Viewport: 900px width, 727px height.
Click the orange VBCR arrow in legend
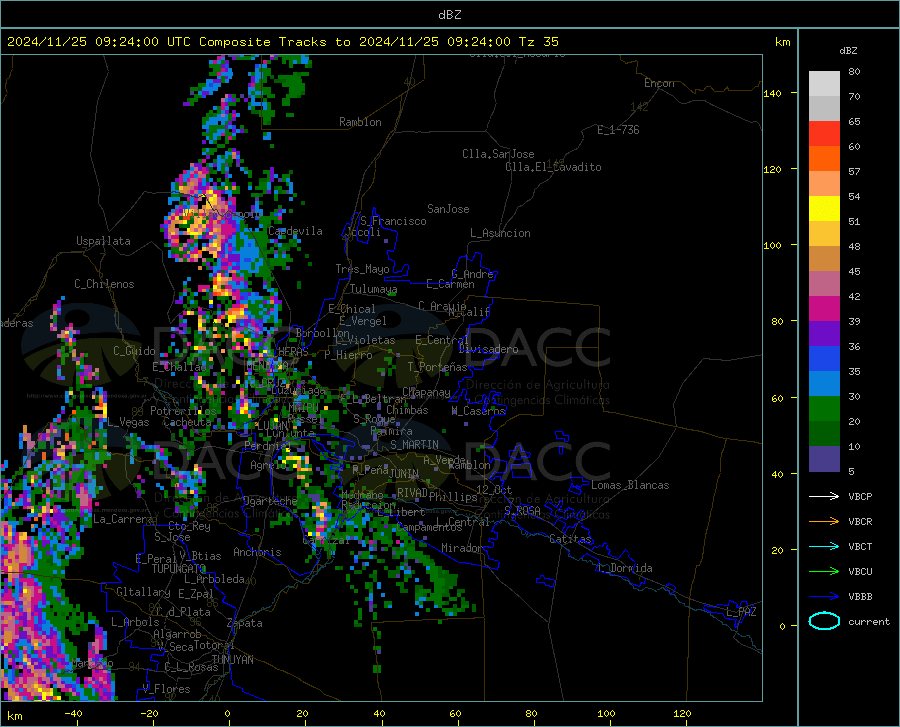(824, 521)
